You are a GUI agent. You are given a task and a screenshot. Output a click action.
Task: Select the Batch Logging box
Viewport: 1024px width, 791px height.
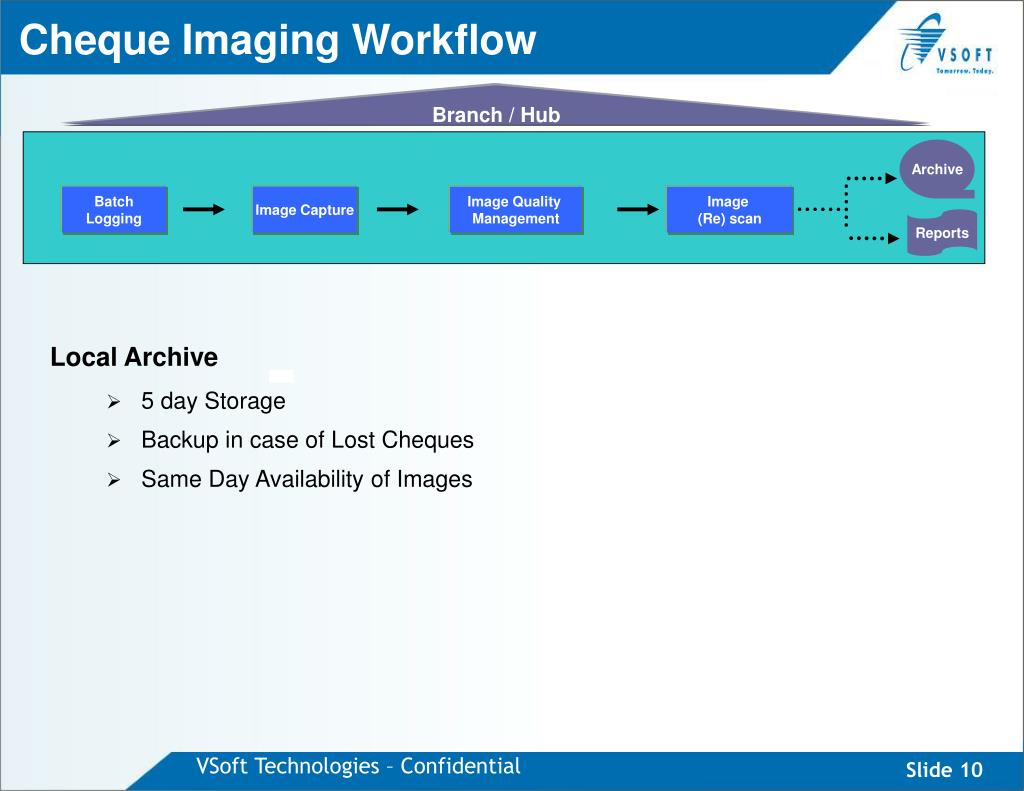coord(114,210)
